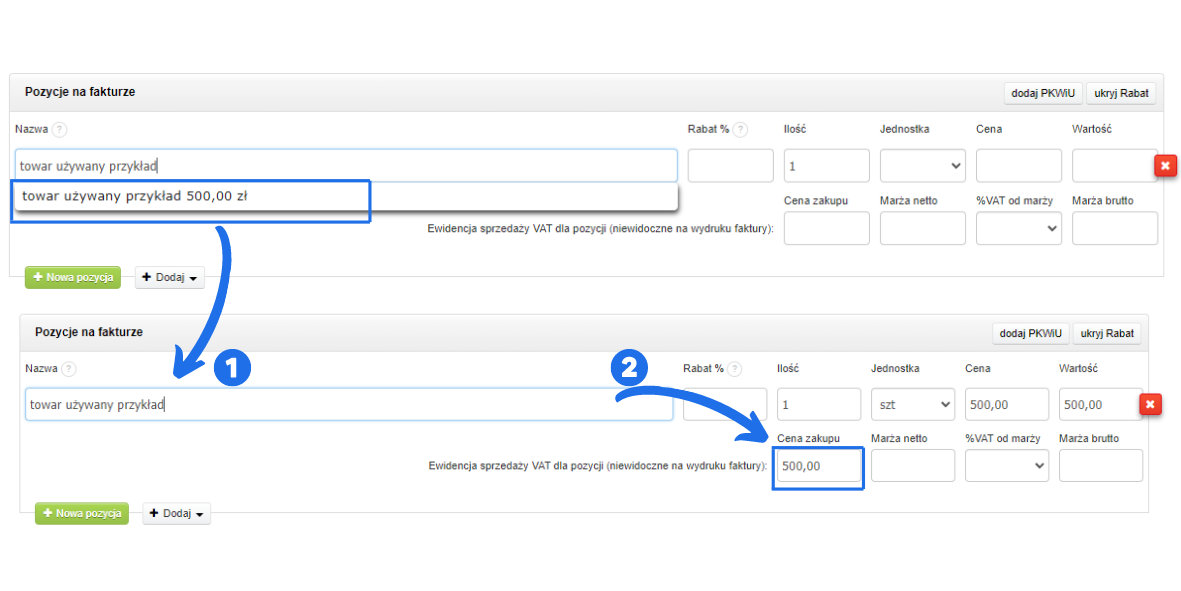Screen dimensions: 1181x591
Task: Expand the upper %VAT od marży dropdown
Action: [x=1018, y=228]
